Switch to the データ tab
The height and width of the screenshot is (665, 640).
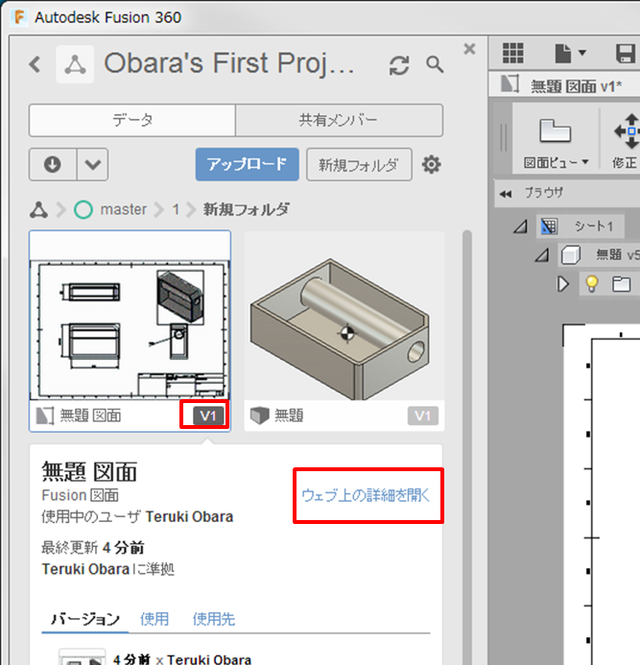coord(132,120)
